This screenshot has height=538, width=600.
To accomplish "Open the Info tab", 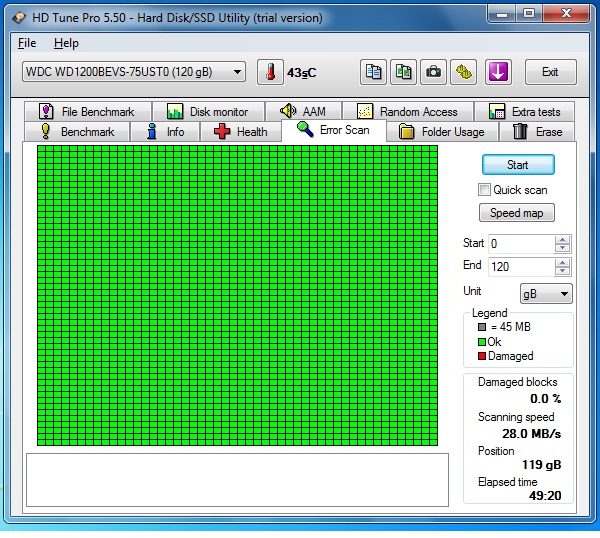I will pos(165,132).
